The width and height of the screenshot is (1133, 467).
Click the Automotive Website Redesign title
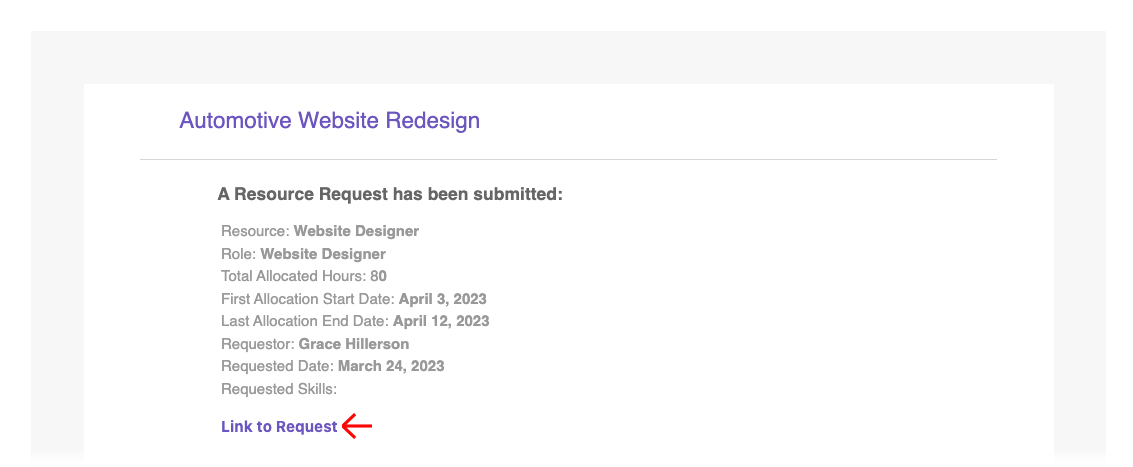[329, 121]
